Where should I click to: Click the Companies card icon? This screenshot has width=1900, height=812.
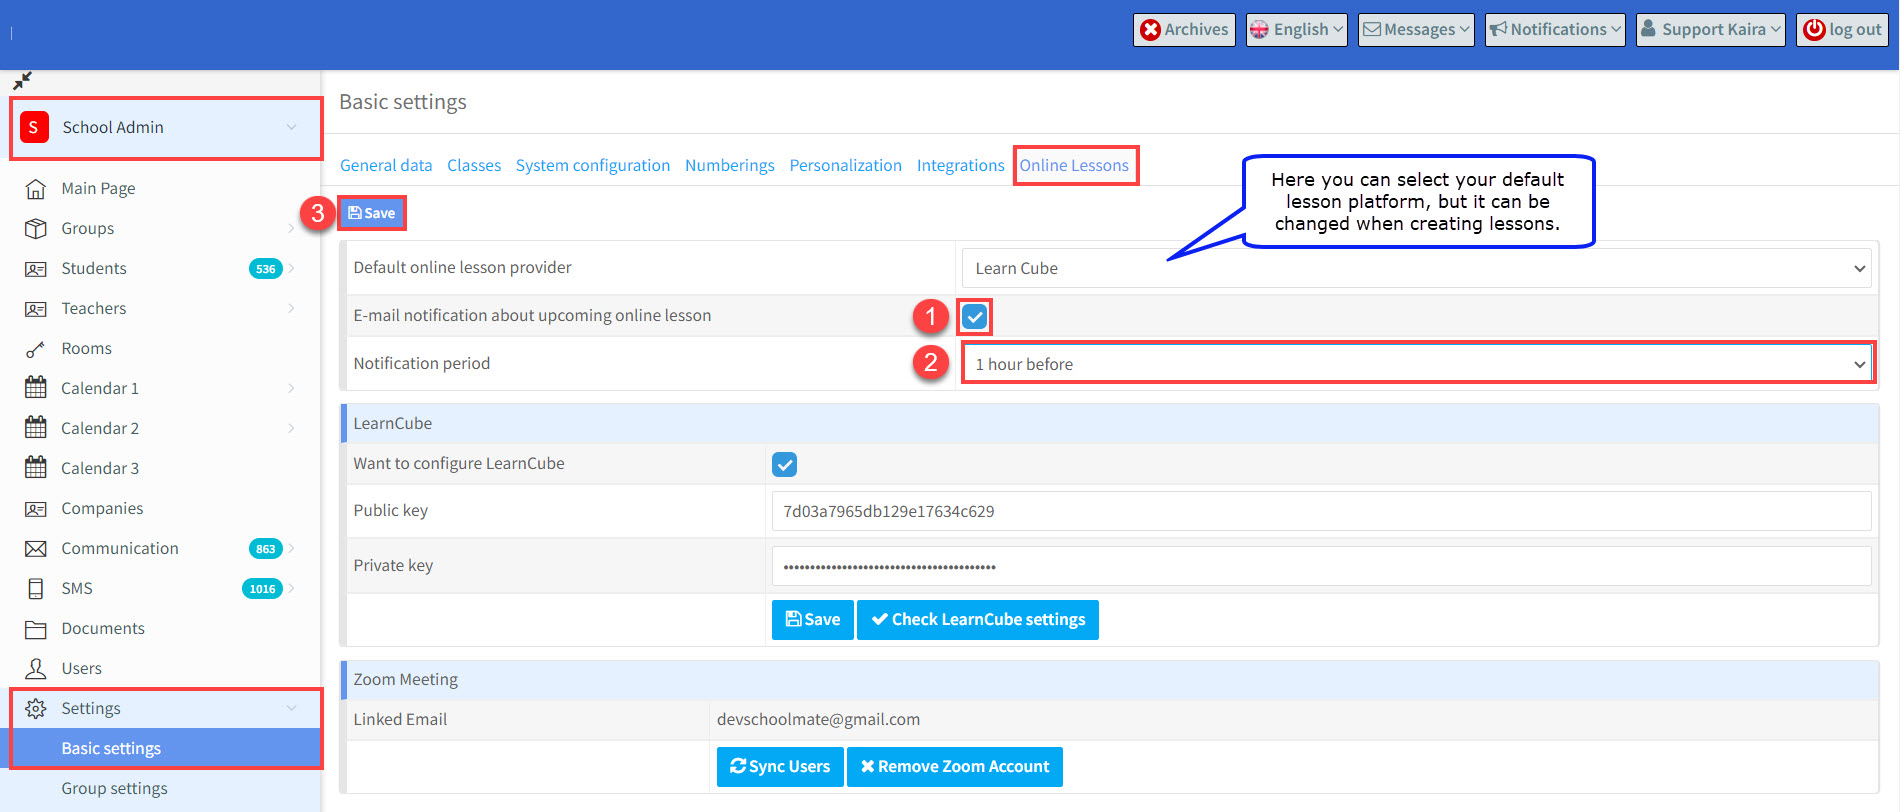coord(35,508)
